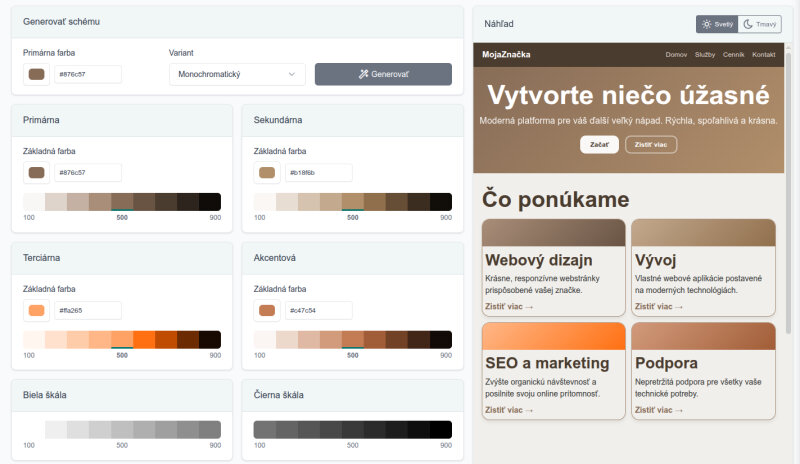Click the Akcentová base color swatch
Image resolution: width=800 pixels, height=464 pixels.
click(x=267, y=310)
